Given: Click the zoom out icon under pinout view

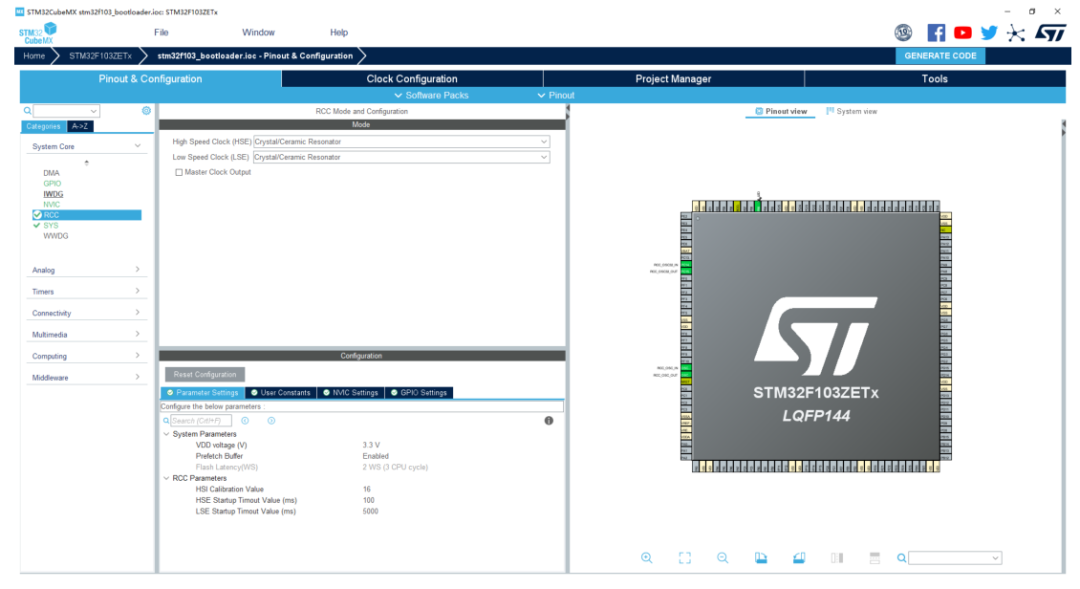Looking at the screenshot, I should [x=723, y=558].
